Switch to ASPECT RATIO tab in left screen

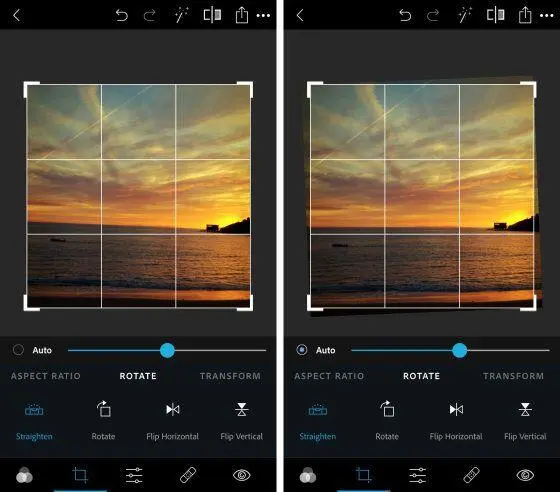[46, 376]
